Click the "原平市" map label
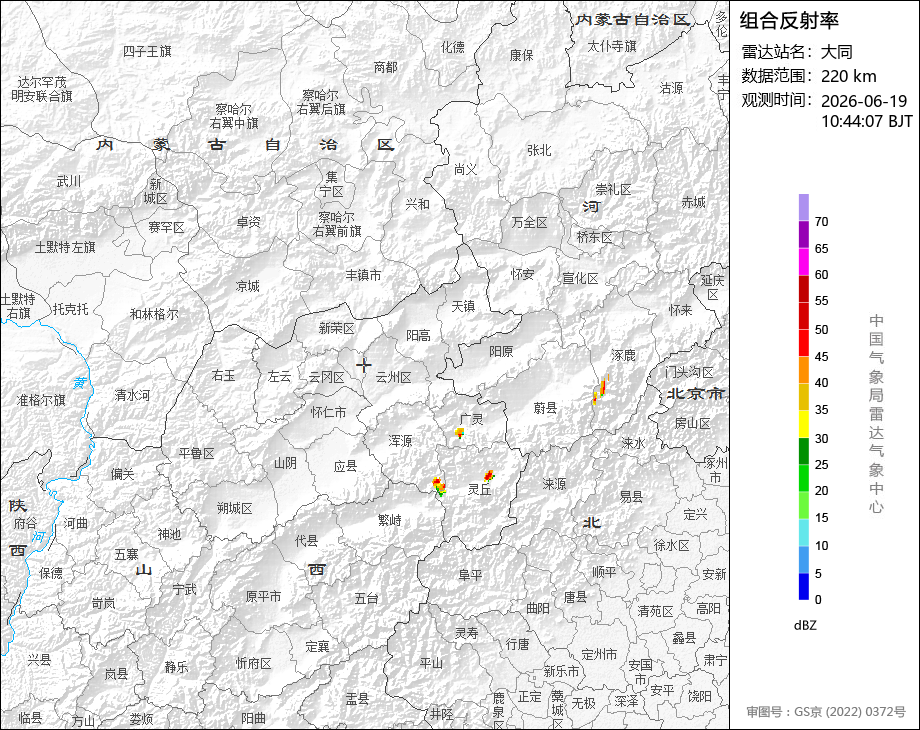Image resolution: width=920 pixels, height=730 pixels. [263, 596]
